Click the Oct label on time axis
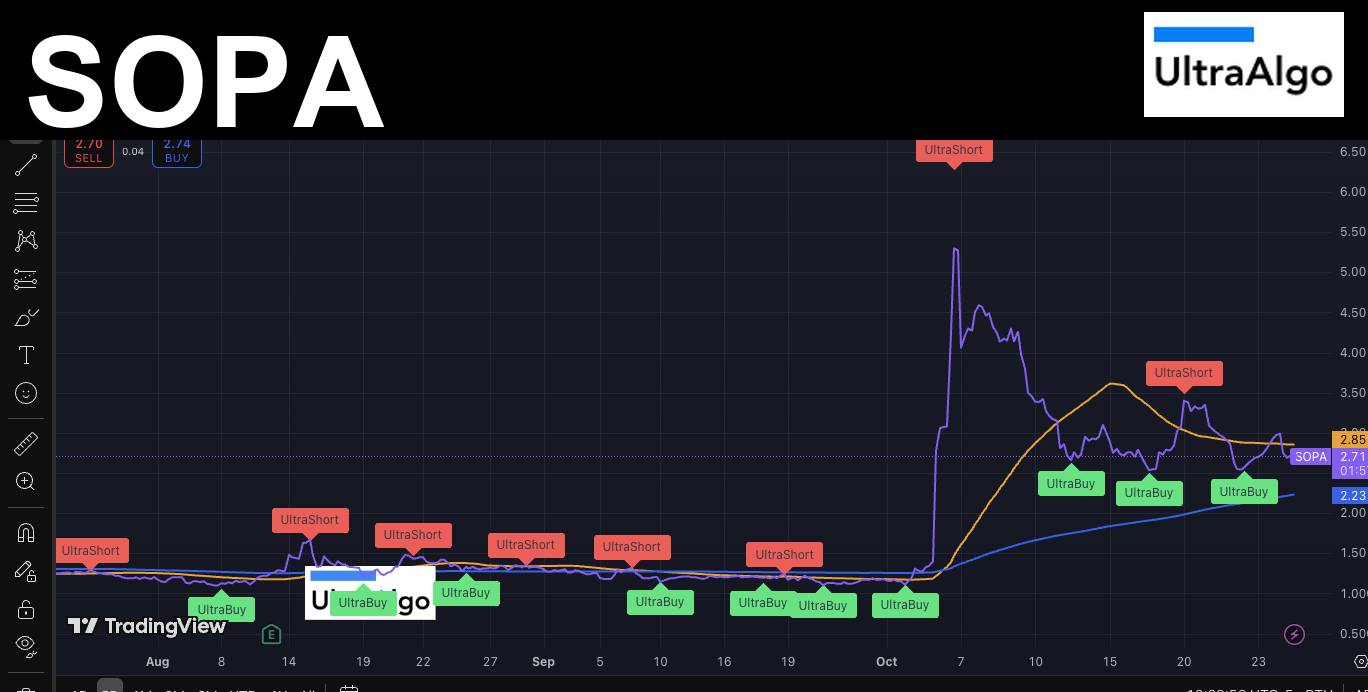This screenshot has width=1368, height=692. click(x=886, y=662)
